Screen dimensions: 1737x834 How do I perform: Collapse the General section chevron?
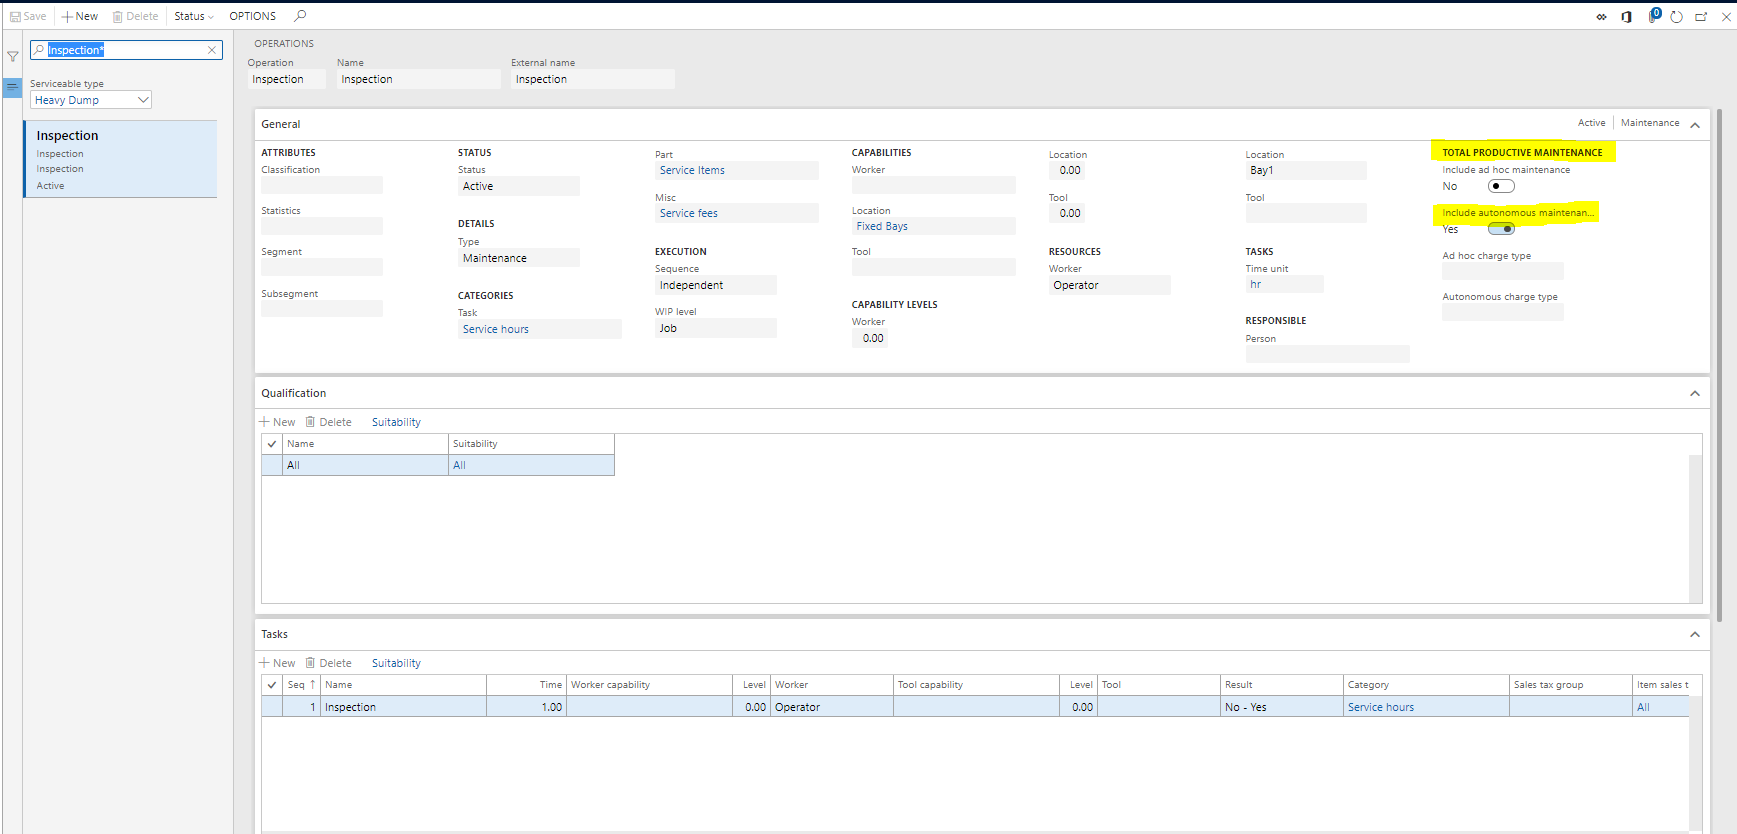tap(1695, 125)
